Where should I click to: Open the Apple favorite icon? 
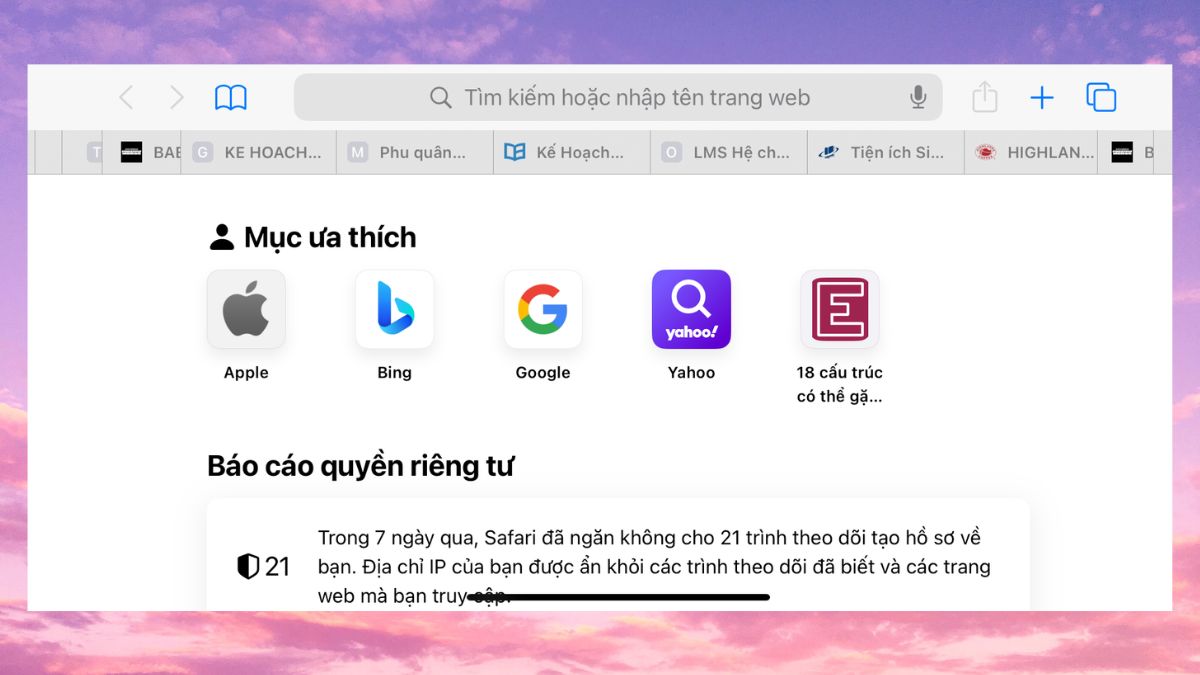tap(246, 309)
